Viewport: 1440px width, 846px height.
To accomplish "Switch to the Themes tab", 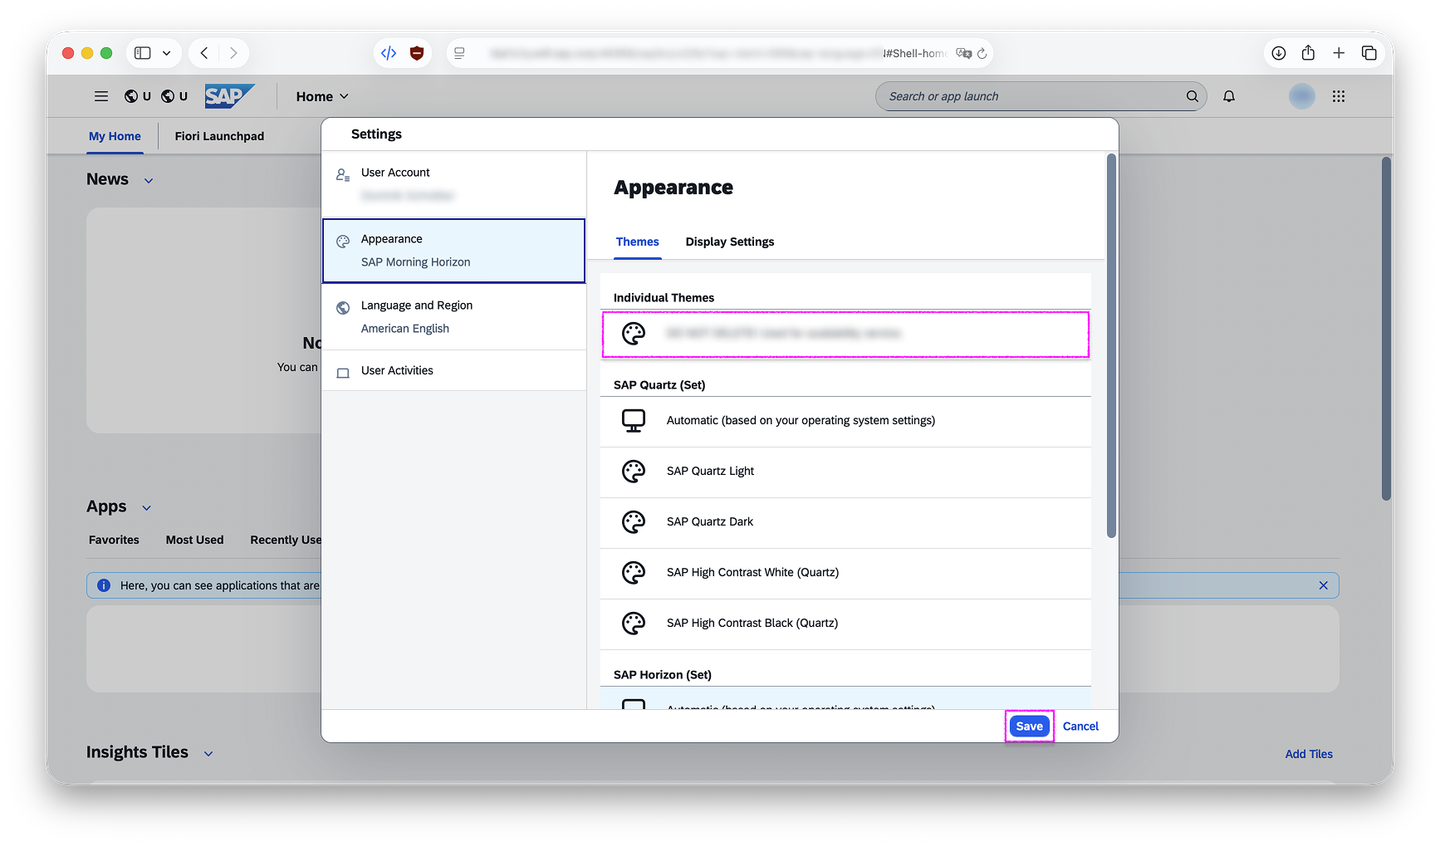I will [637, 242].
